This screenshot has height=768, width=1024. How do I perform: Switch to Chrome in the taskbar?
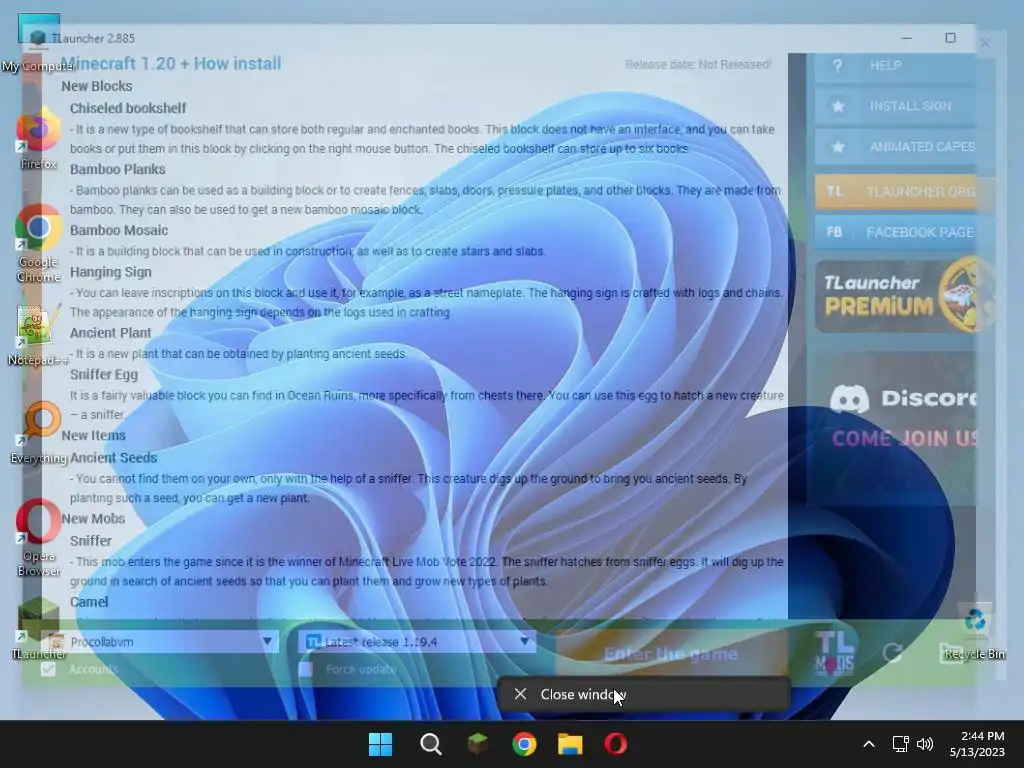[524, 744]
